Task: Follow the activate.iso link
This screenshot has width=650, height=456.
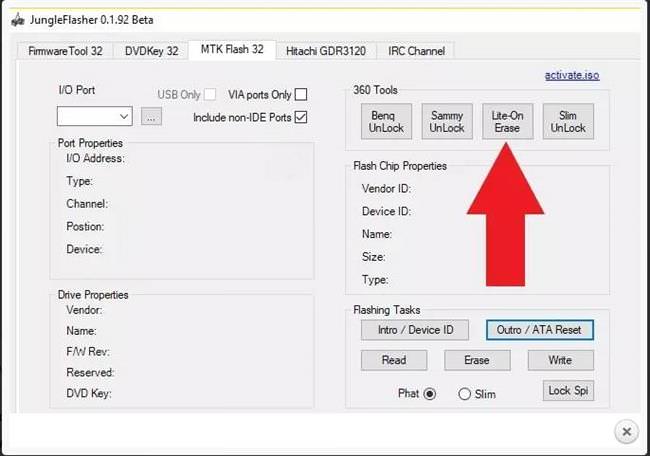Action: pyautogui.click(x=572, y=75)
